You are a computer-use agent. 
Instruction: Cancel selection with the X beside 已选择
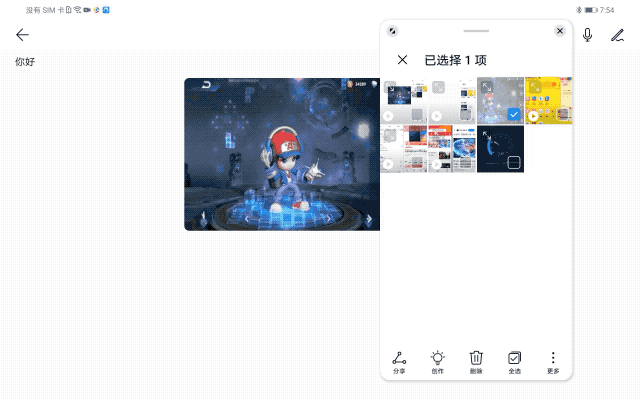[x=402, y=60]
